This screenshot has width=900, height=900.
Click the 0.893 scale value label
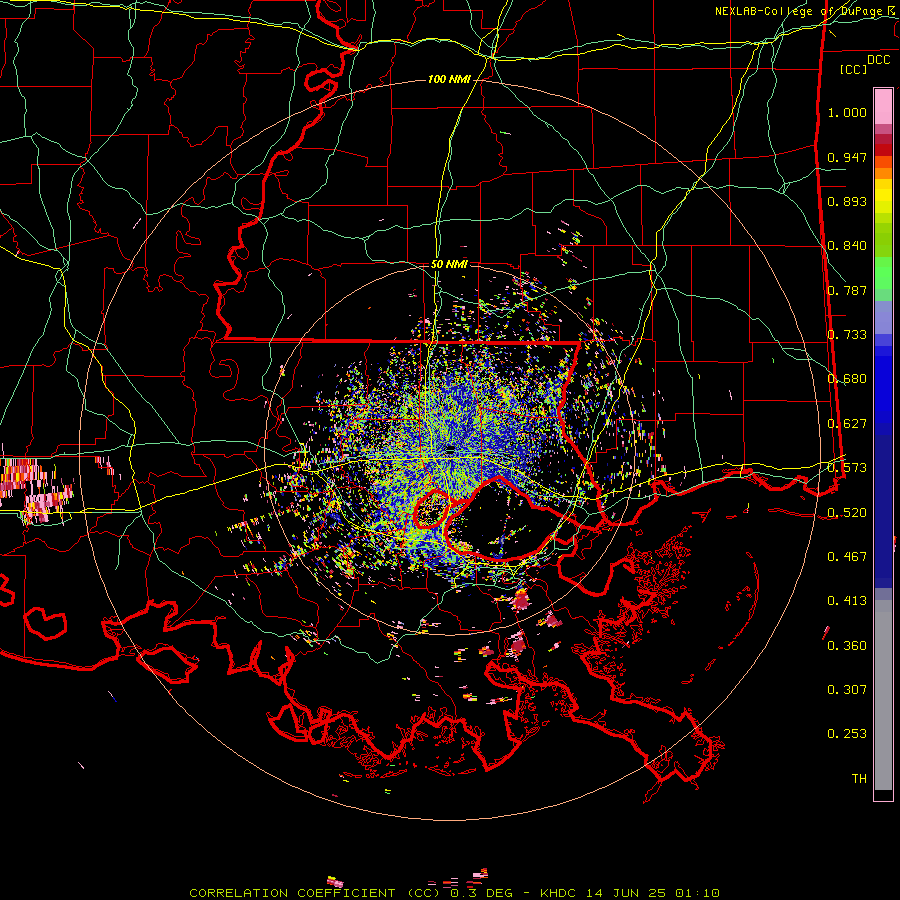(x=847, y=201)
